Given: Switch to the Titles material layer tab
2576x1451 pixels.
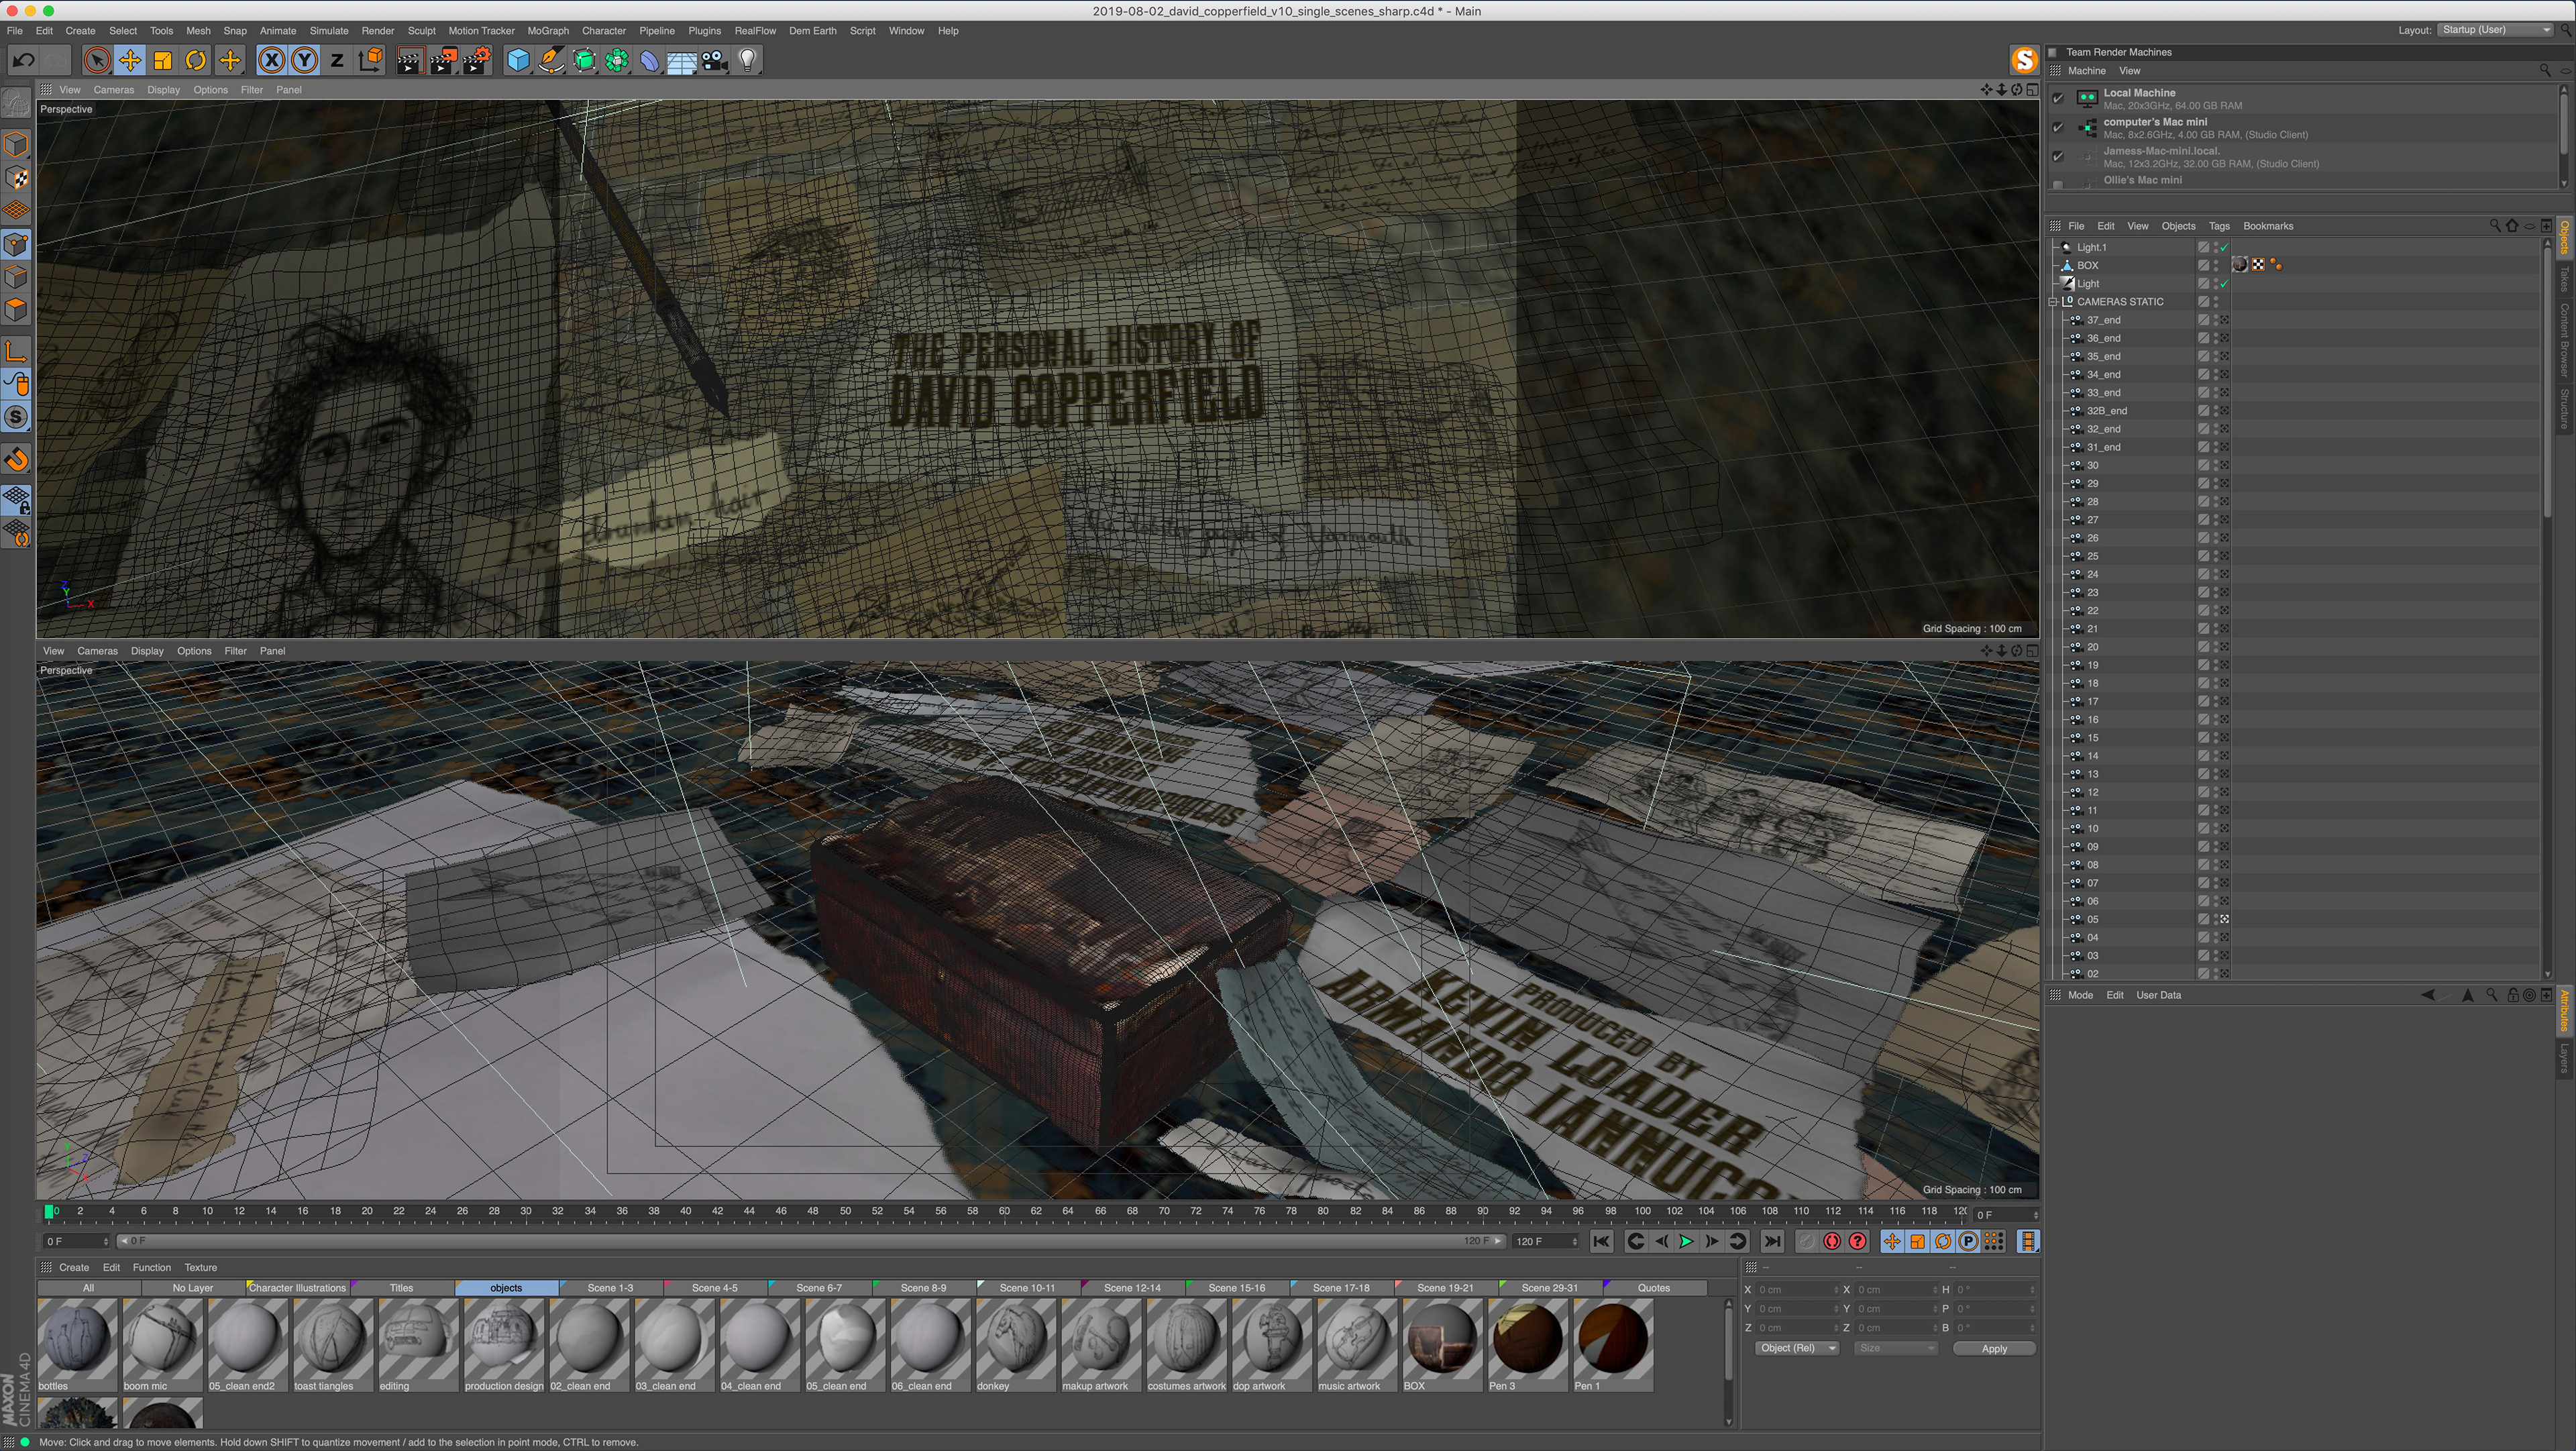Looking at the screenshot, I should [401, 1288].
